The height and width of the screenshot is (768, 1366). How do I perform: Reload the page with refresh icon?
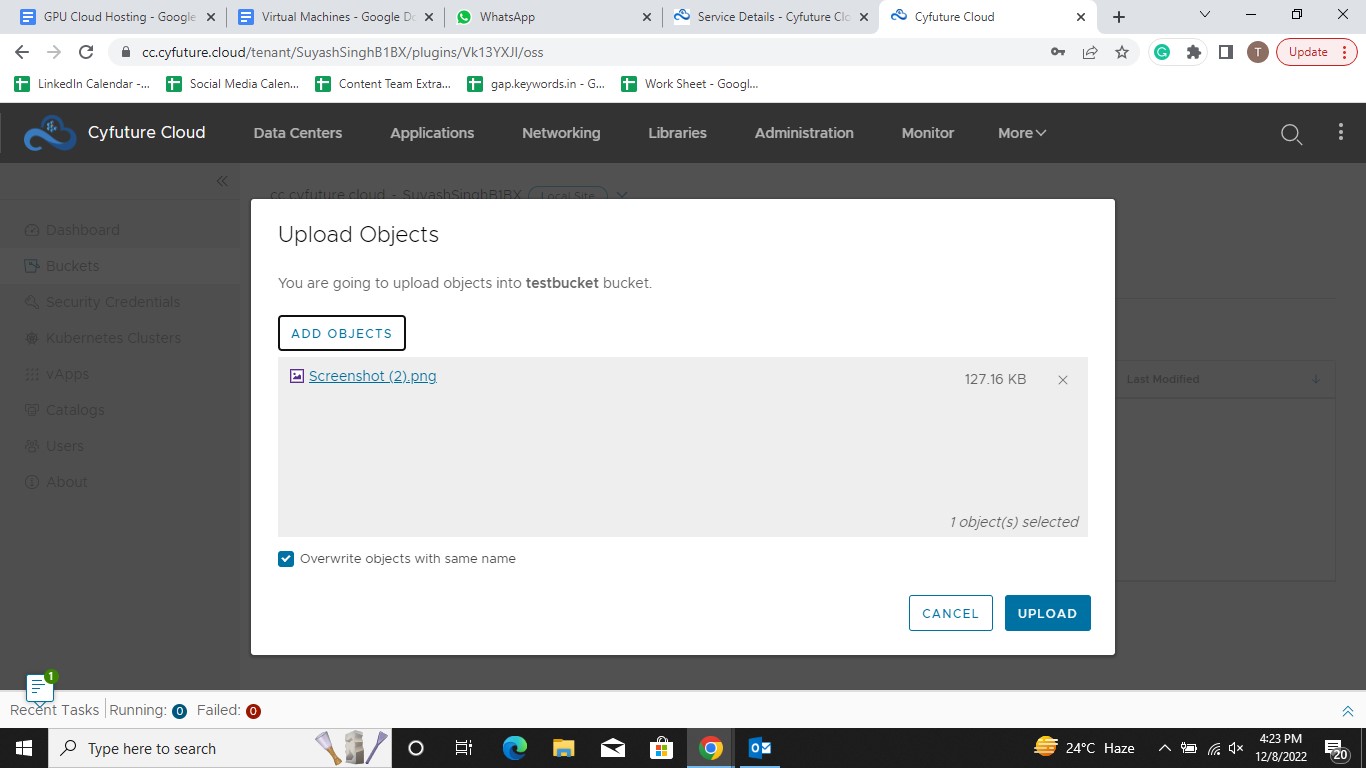pyautogui.click(x=86, y=52)
